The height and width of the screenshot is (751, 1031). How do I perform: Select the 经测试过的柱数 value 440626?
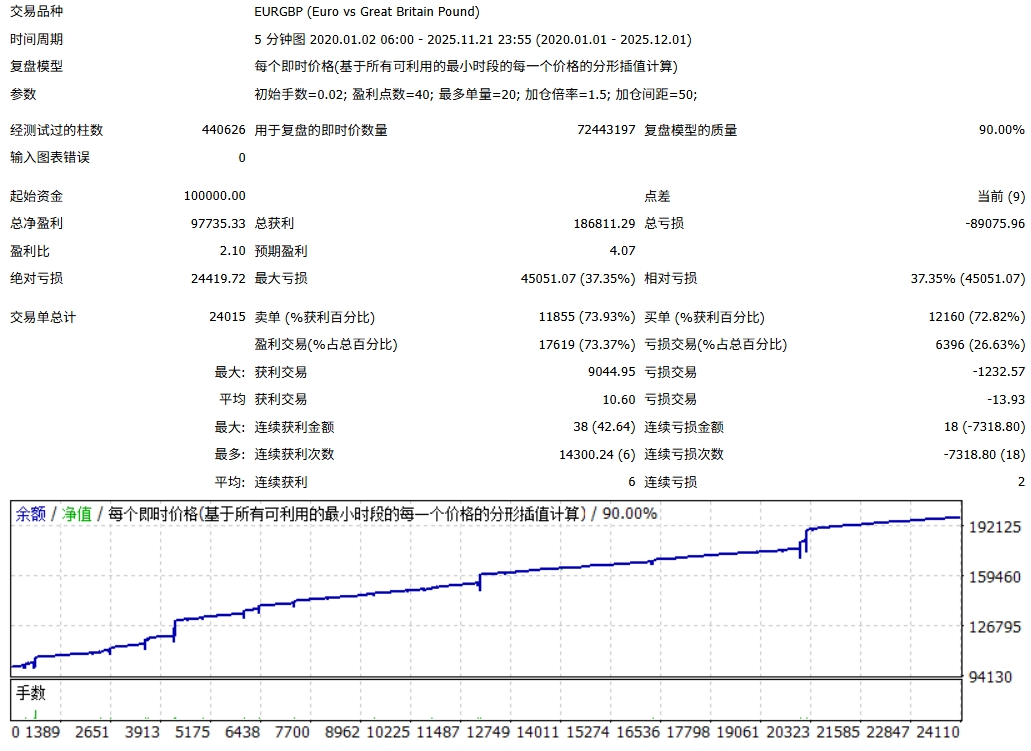223,130
